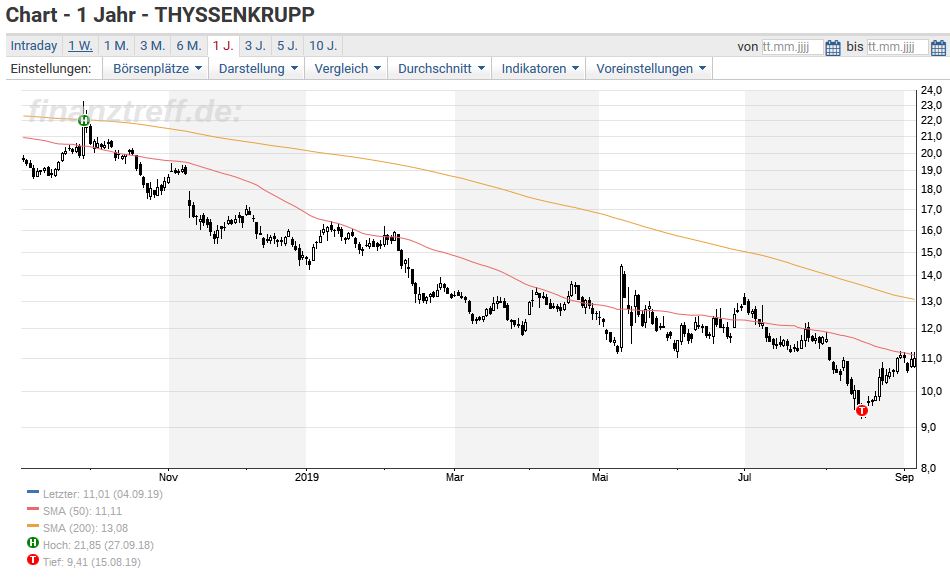Click the 'SMA (50): 11,11' legend text

[x=82, y=511]
